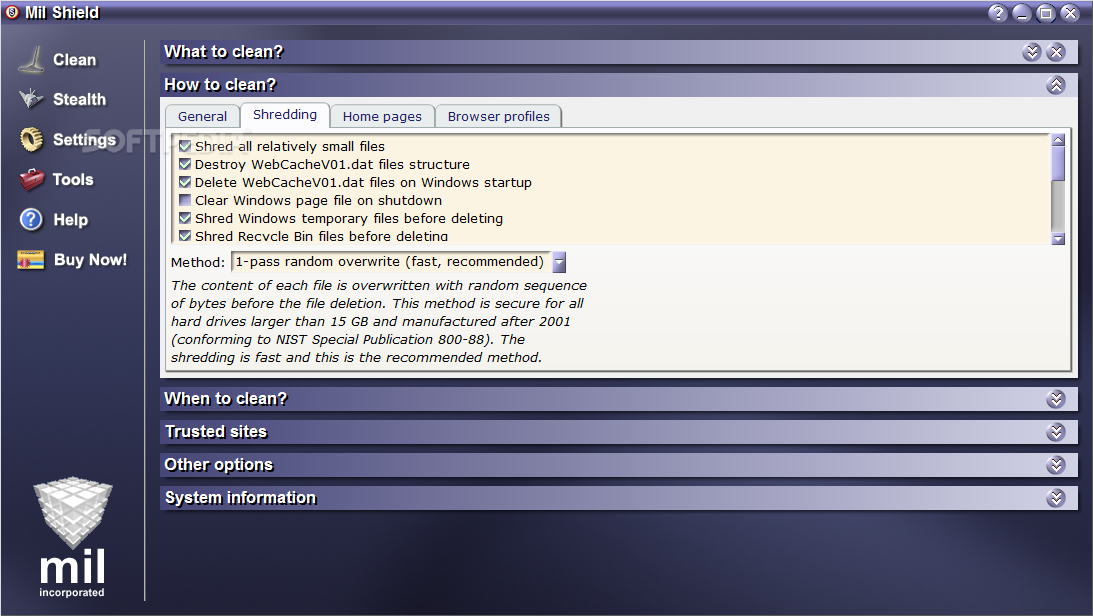This screenshot has width=1093, height=616.
Task: Click the options list scroll down arrow
Action: [x=1058, y=238]
